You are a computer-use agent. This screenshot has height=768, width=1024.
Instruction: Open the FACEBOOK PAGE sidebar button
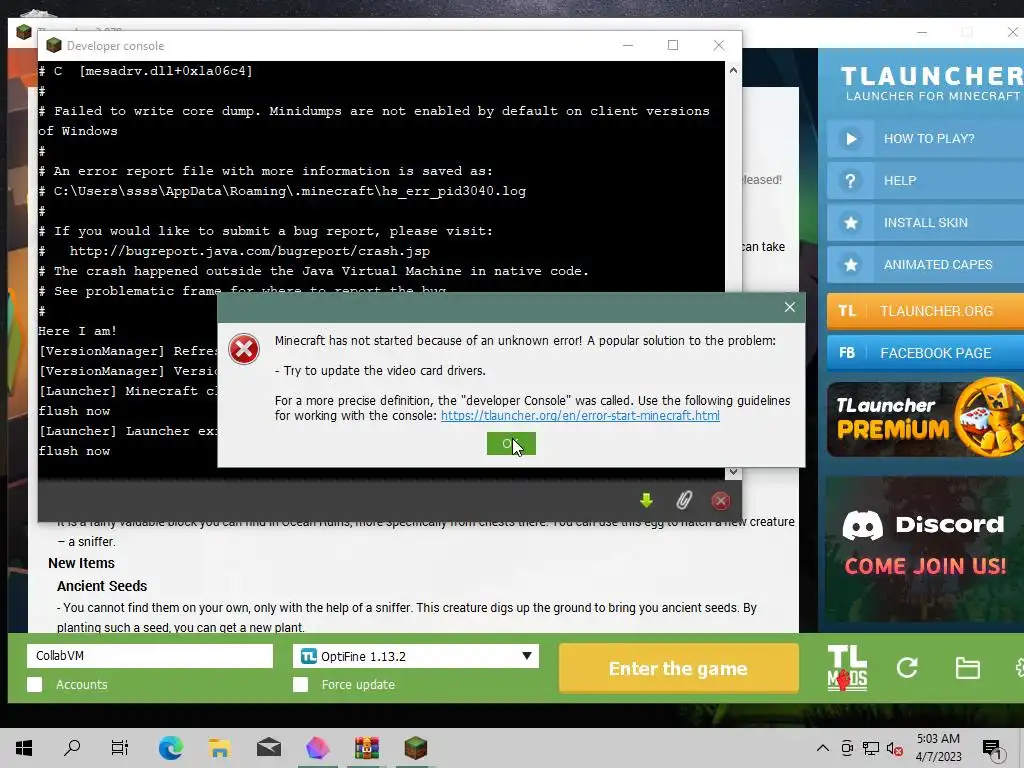point(925,353)
